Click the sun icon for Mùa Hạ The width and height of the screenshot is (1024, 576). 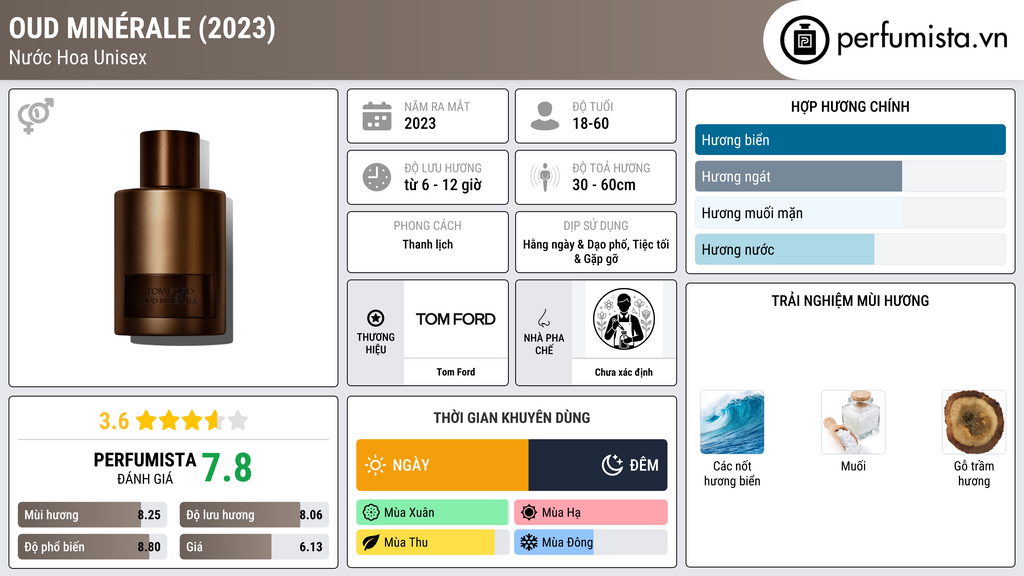(x=529, y=513)
